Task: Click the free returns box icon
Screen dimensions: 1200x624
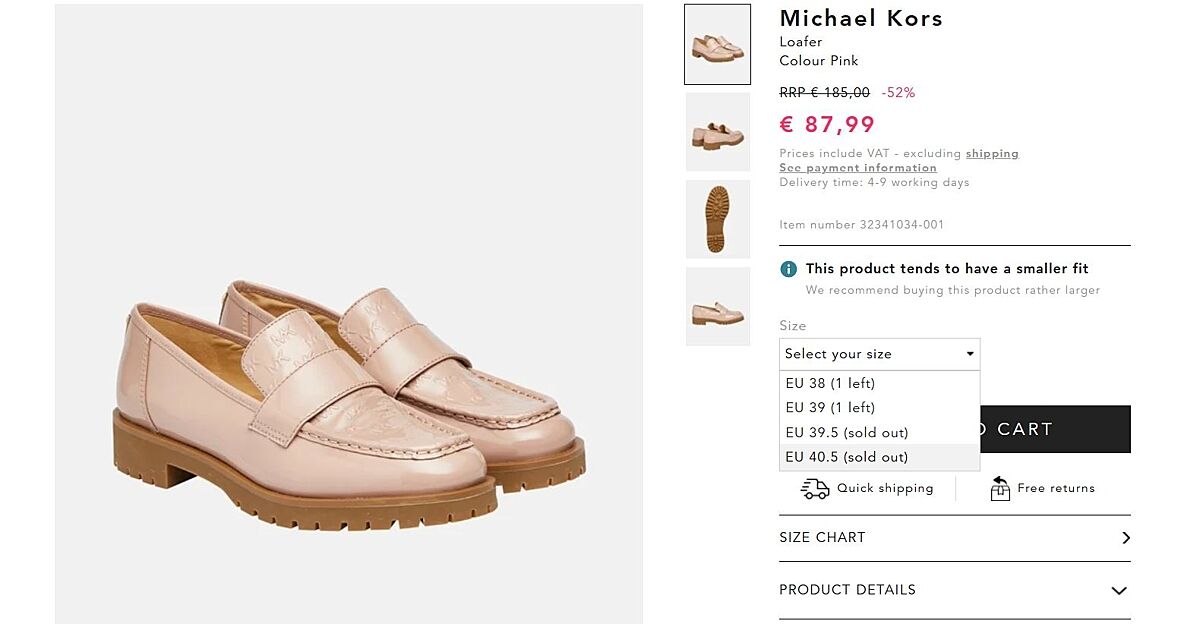Action: (1000, 488)
